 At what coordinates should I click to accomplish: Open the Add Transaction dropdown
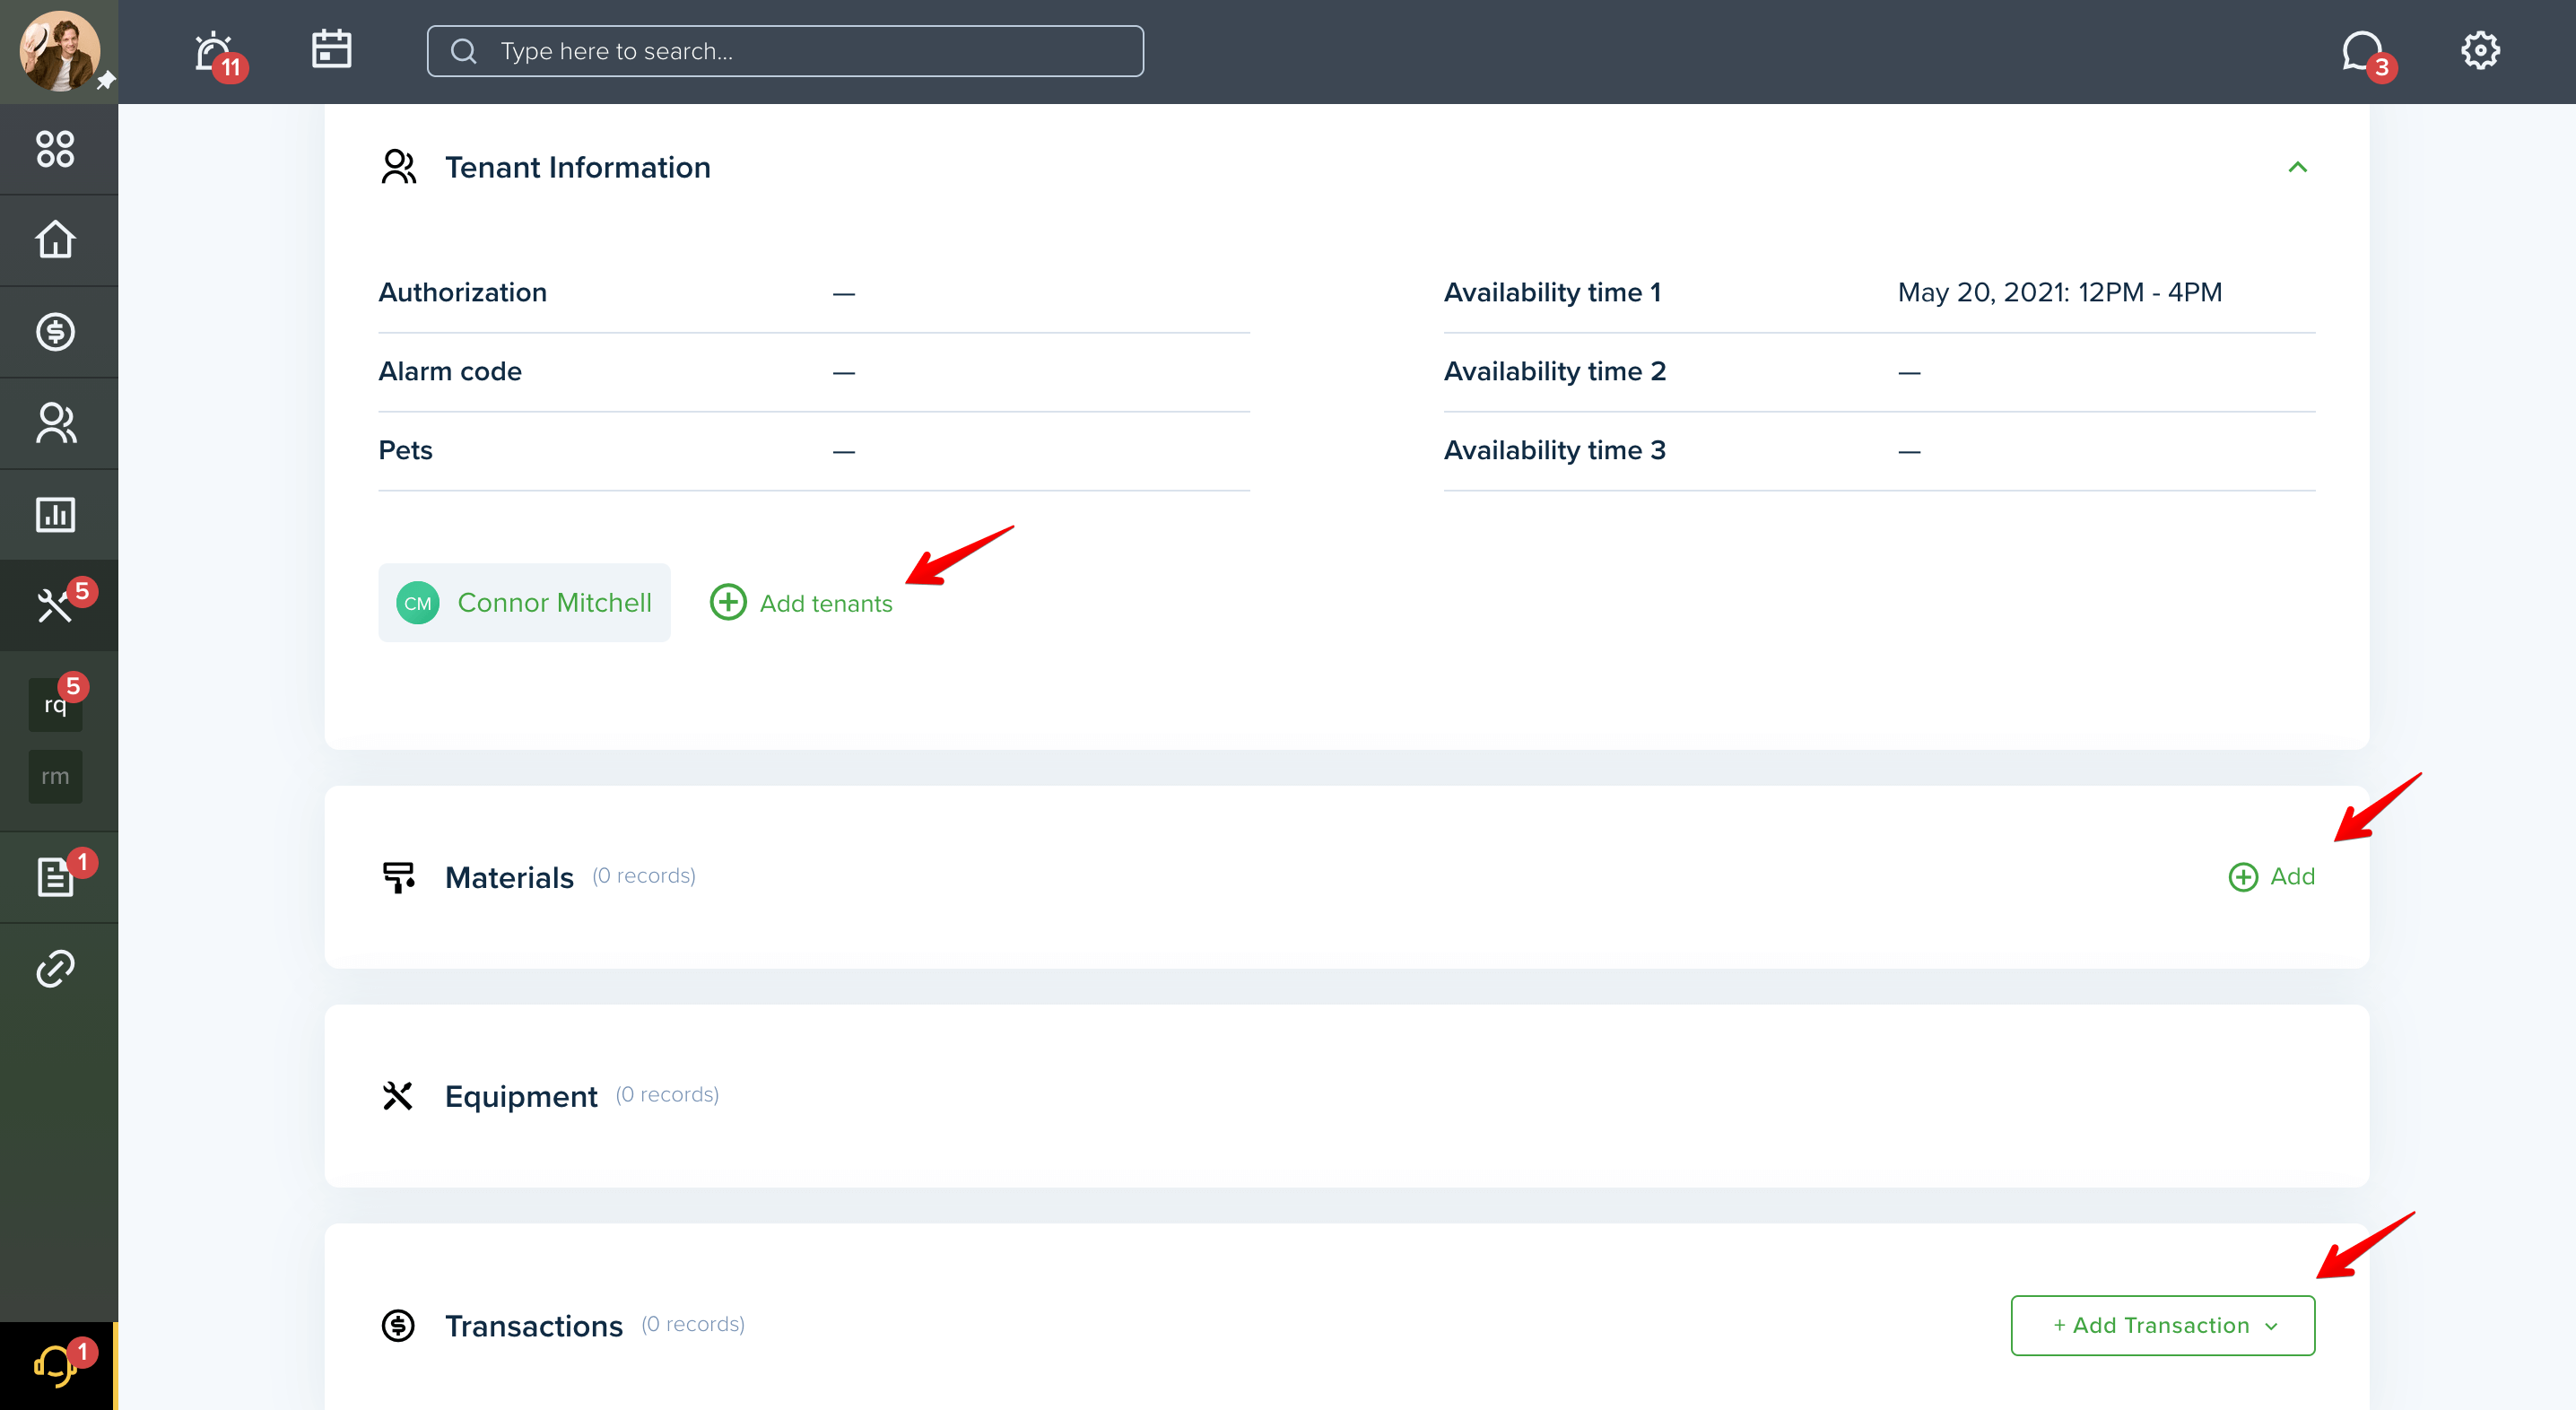pyautogui.click(x=2162, y=1325)
